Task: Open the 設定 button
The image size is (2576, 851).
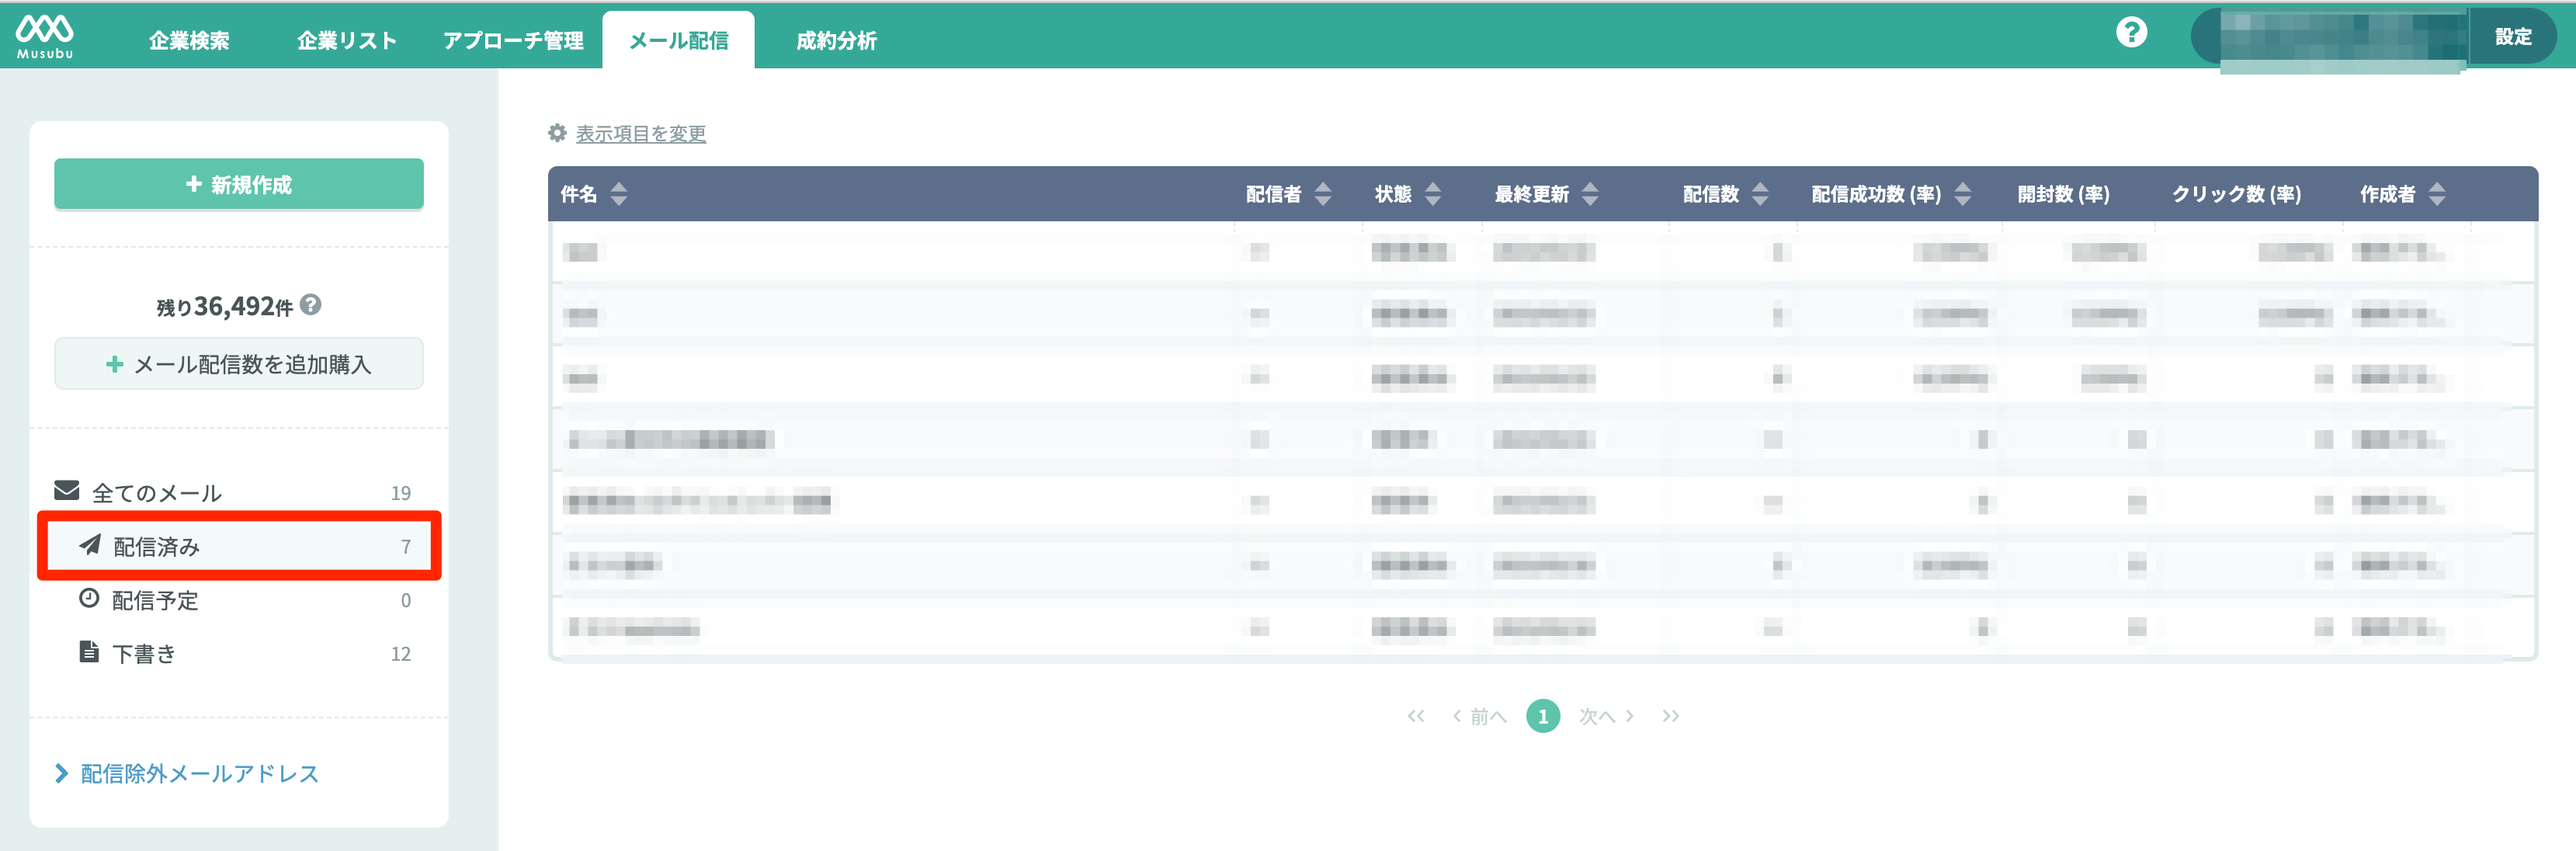Action: click(2512, 36)
